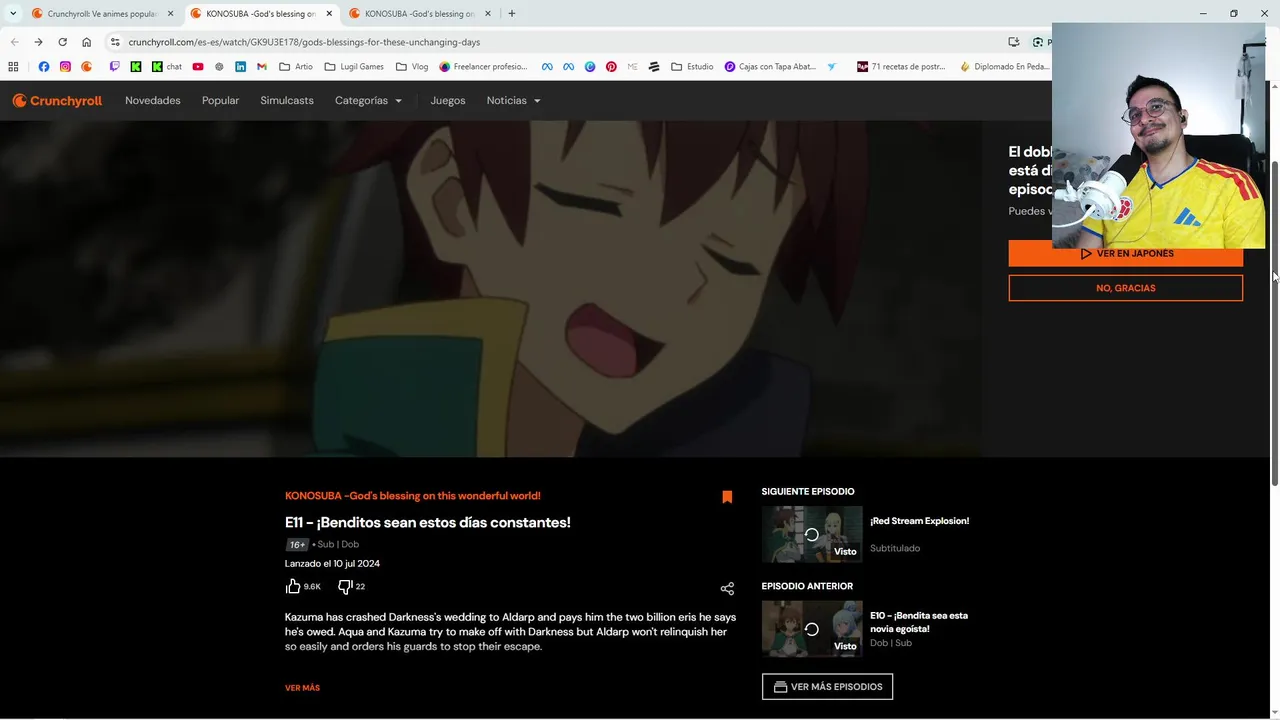
Task: Click the share icon below the episode title
Action: coord(727,589)
